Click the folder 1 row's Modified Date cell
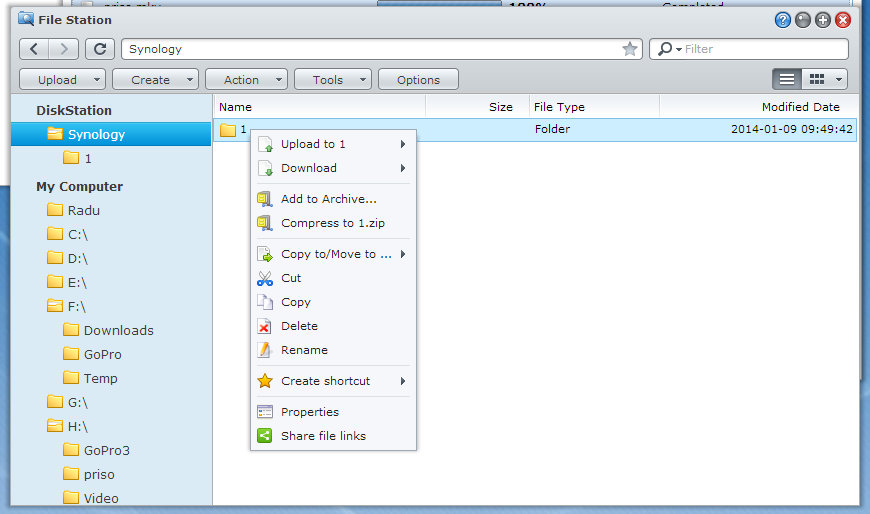This screenshot has height=514, width=870. pos(791,129)
